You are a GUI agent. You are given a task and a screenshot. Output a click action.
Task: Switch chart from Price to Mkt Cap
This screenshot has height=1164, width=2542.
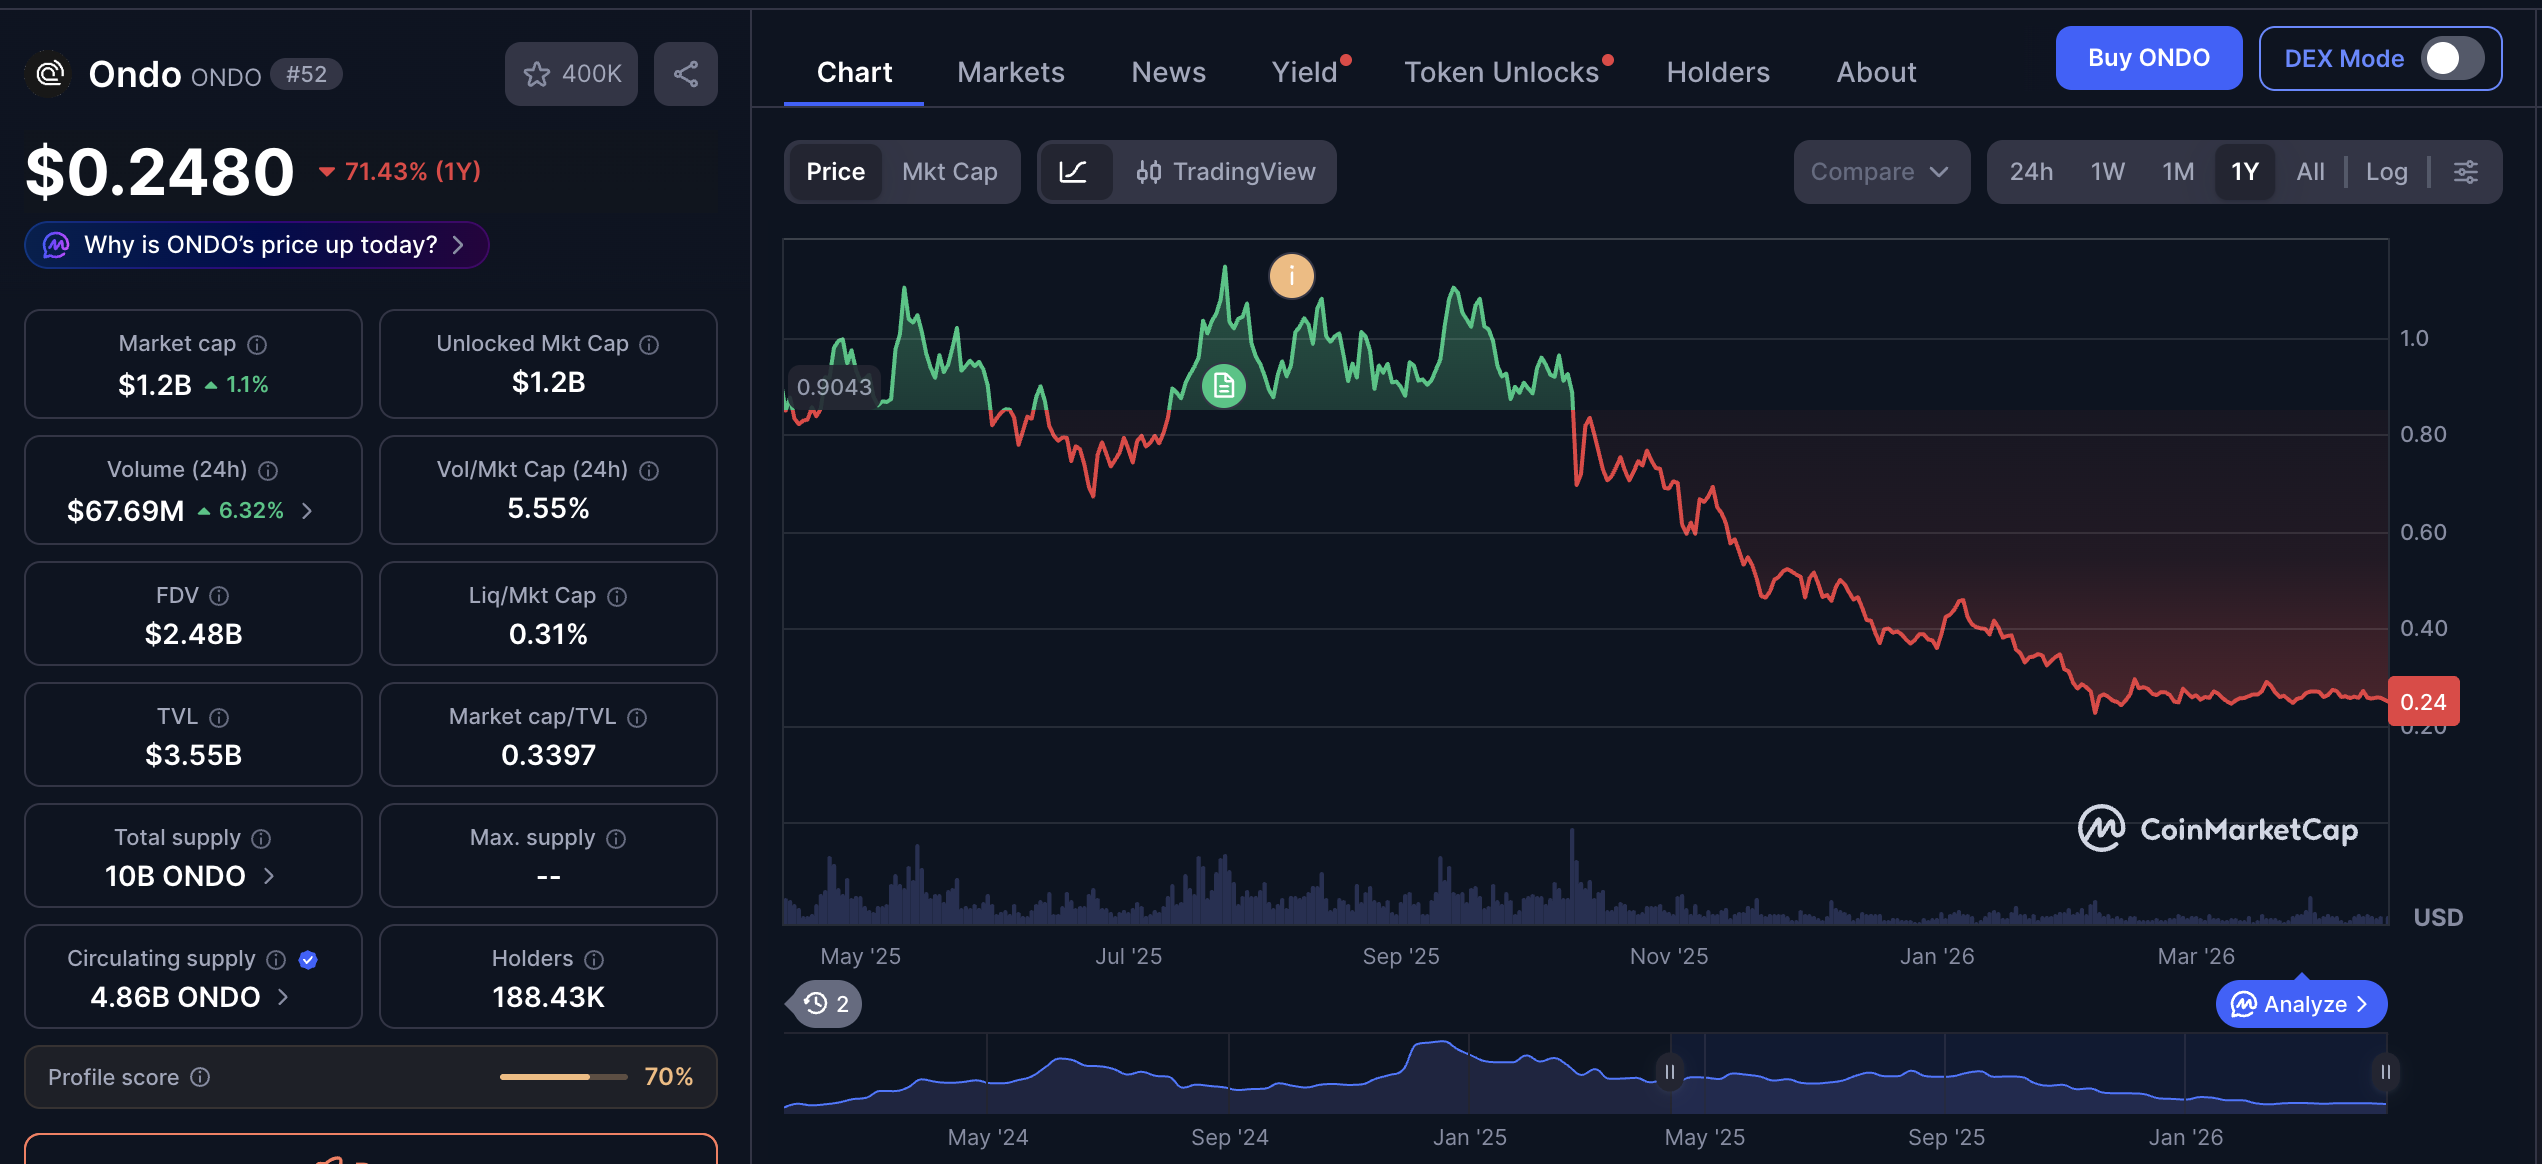(x=950, y=171)
